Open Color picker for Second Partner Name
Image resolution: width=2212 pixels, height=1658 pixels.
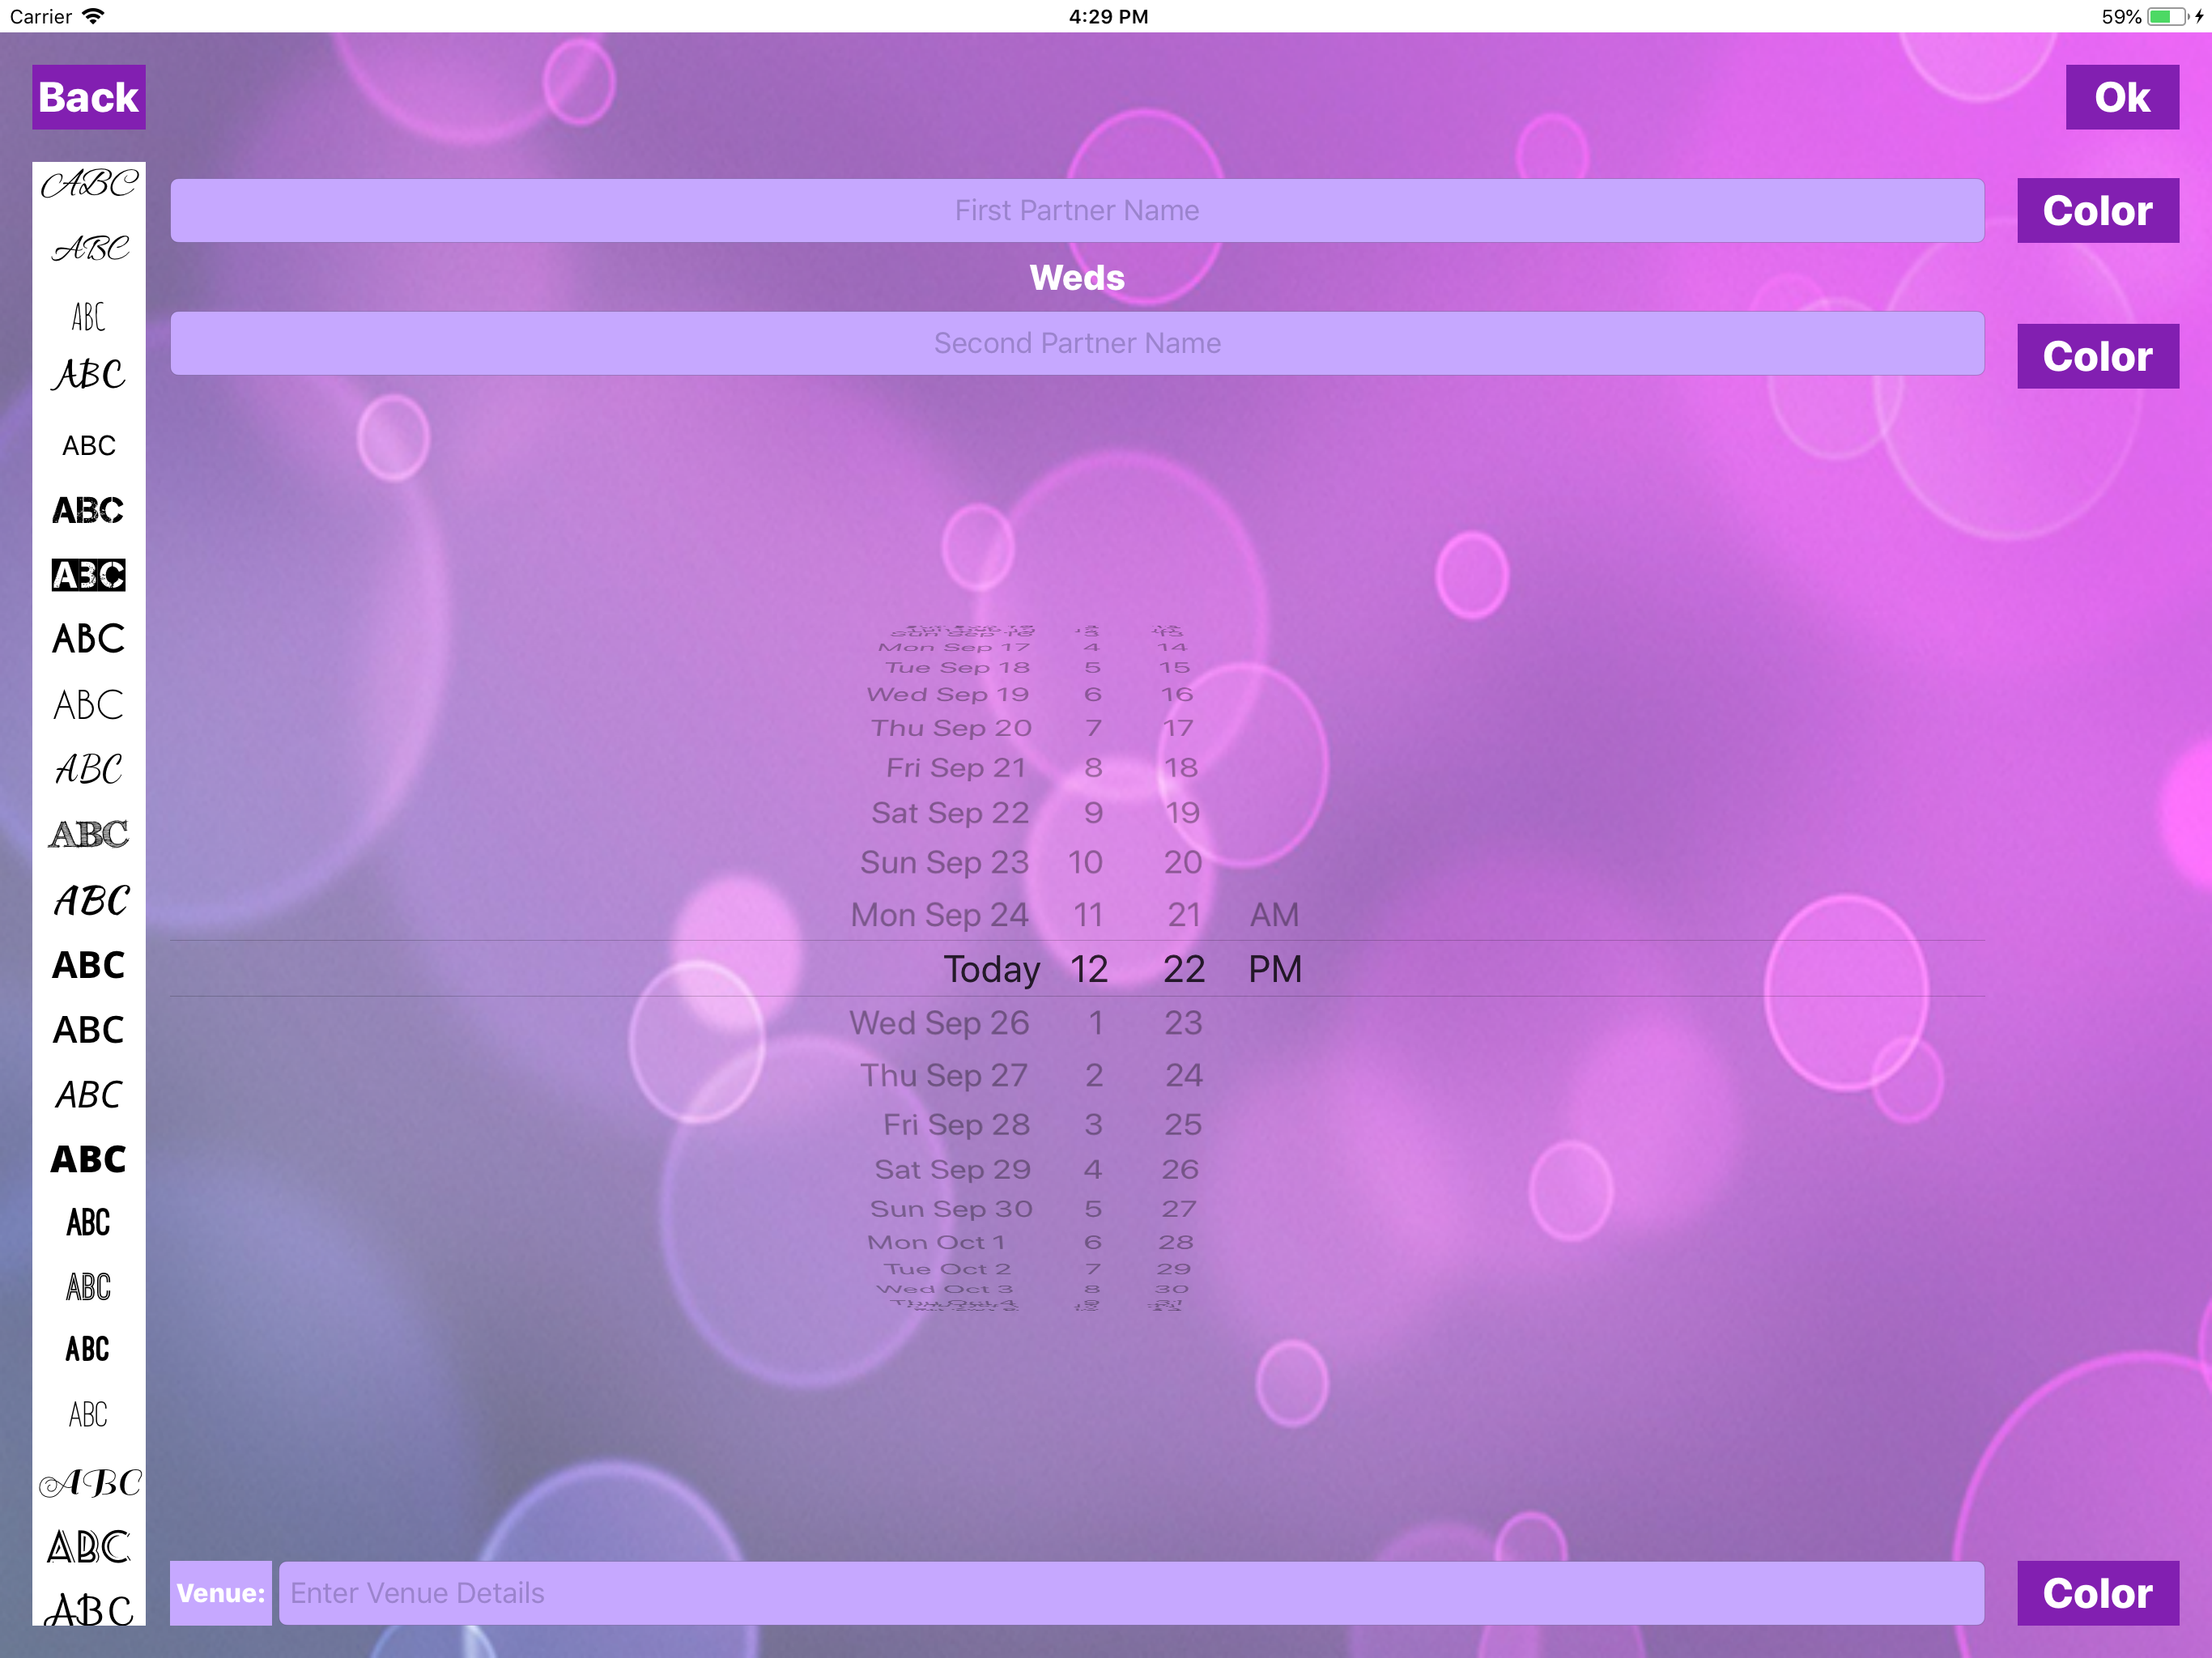2097,356
